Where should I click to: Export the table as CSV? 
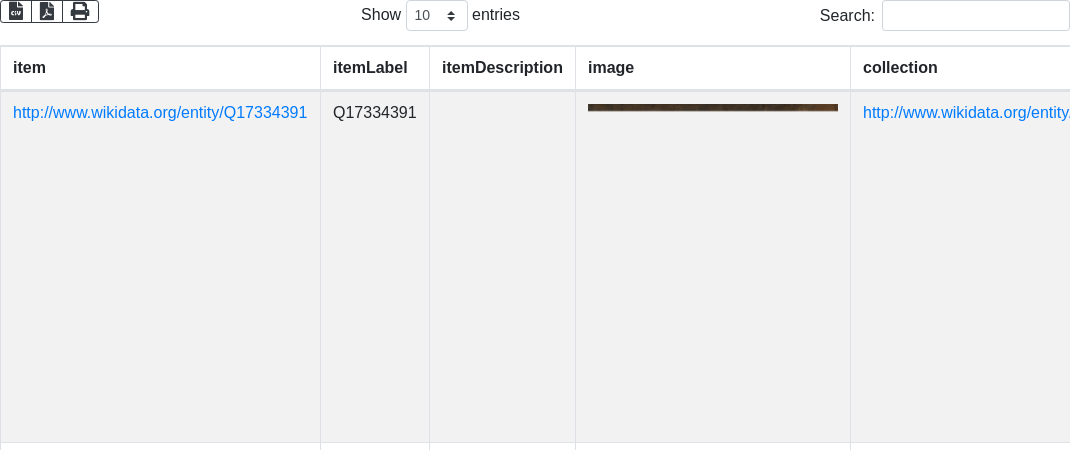click(x=16, y=11)
